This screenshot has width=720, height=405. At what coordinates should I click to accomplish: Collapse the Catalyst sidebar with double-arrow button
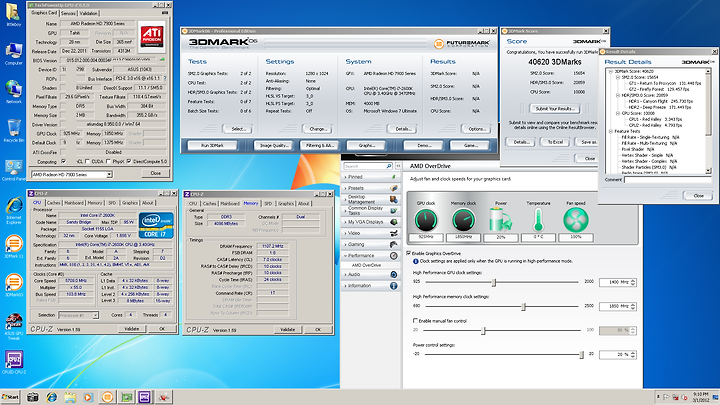pyautogui.click(x=398, y=166)
